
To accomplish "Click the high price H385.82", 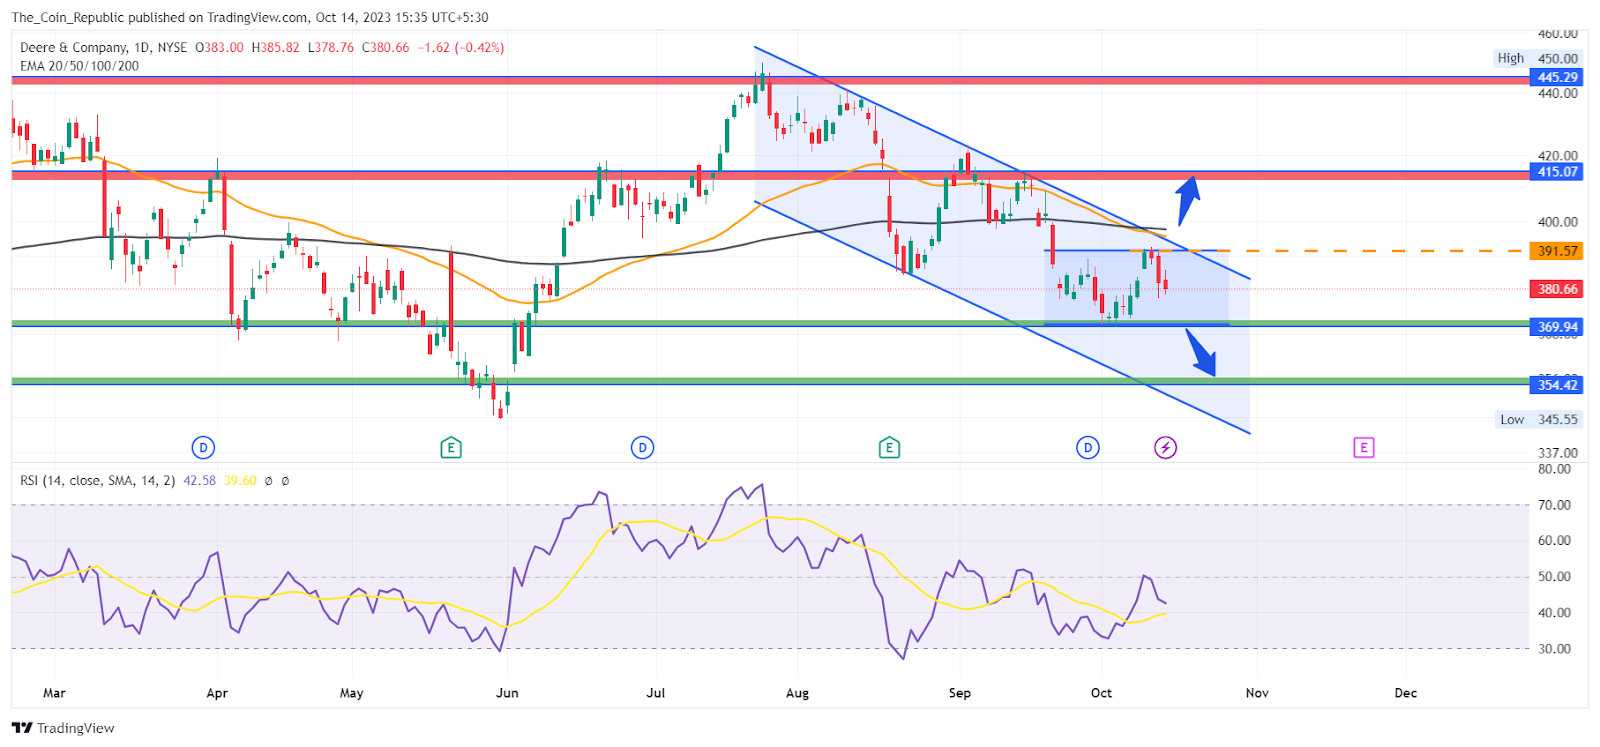I will coord(275,47).
